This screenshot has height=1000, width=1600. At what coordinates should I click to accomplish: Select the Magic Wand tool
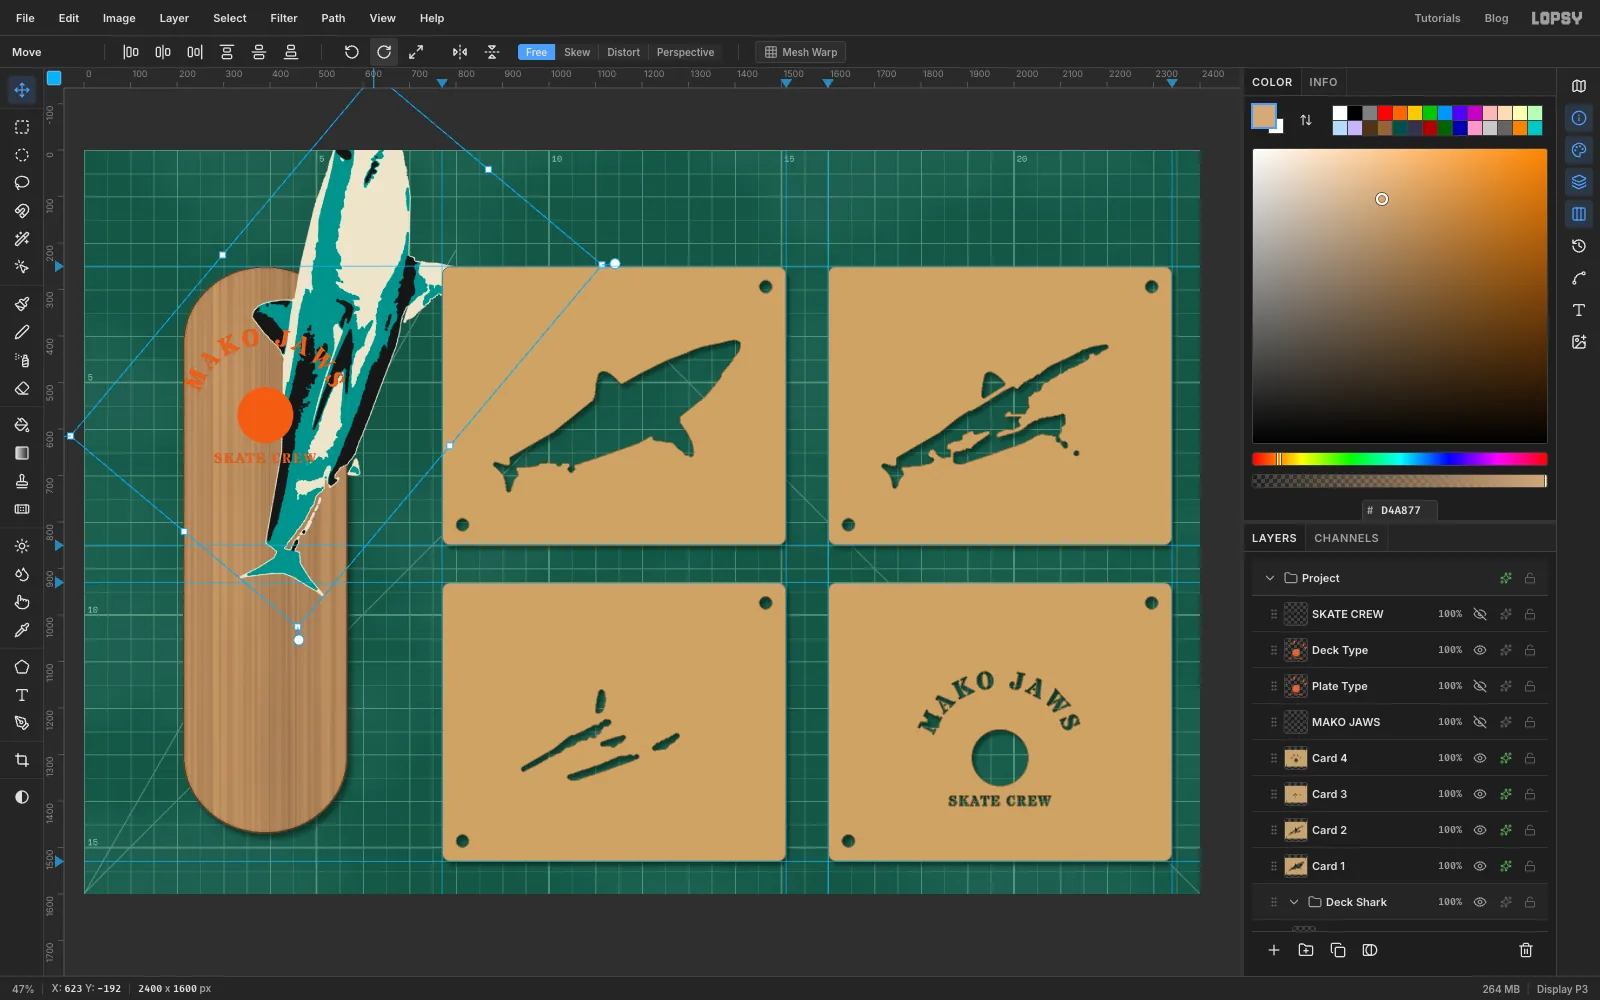click(22, 239)
